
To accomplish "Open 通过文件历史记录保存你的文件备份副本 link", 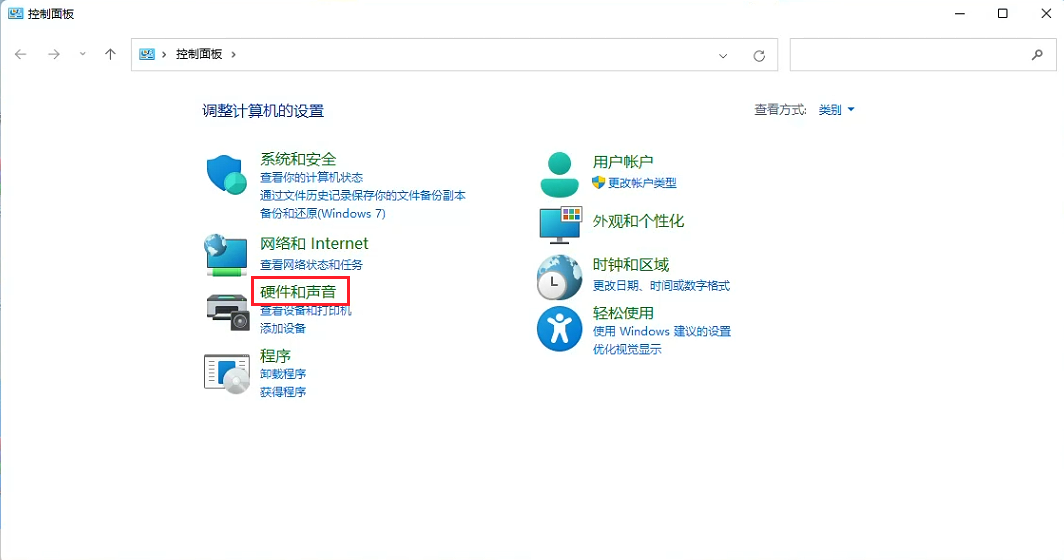I will coord(363,195).
